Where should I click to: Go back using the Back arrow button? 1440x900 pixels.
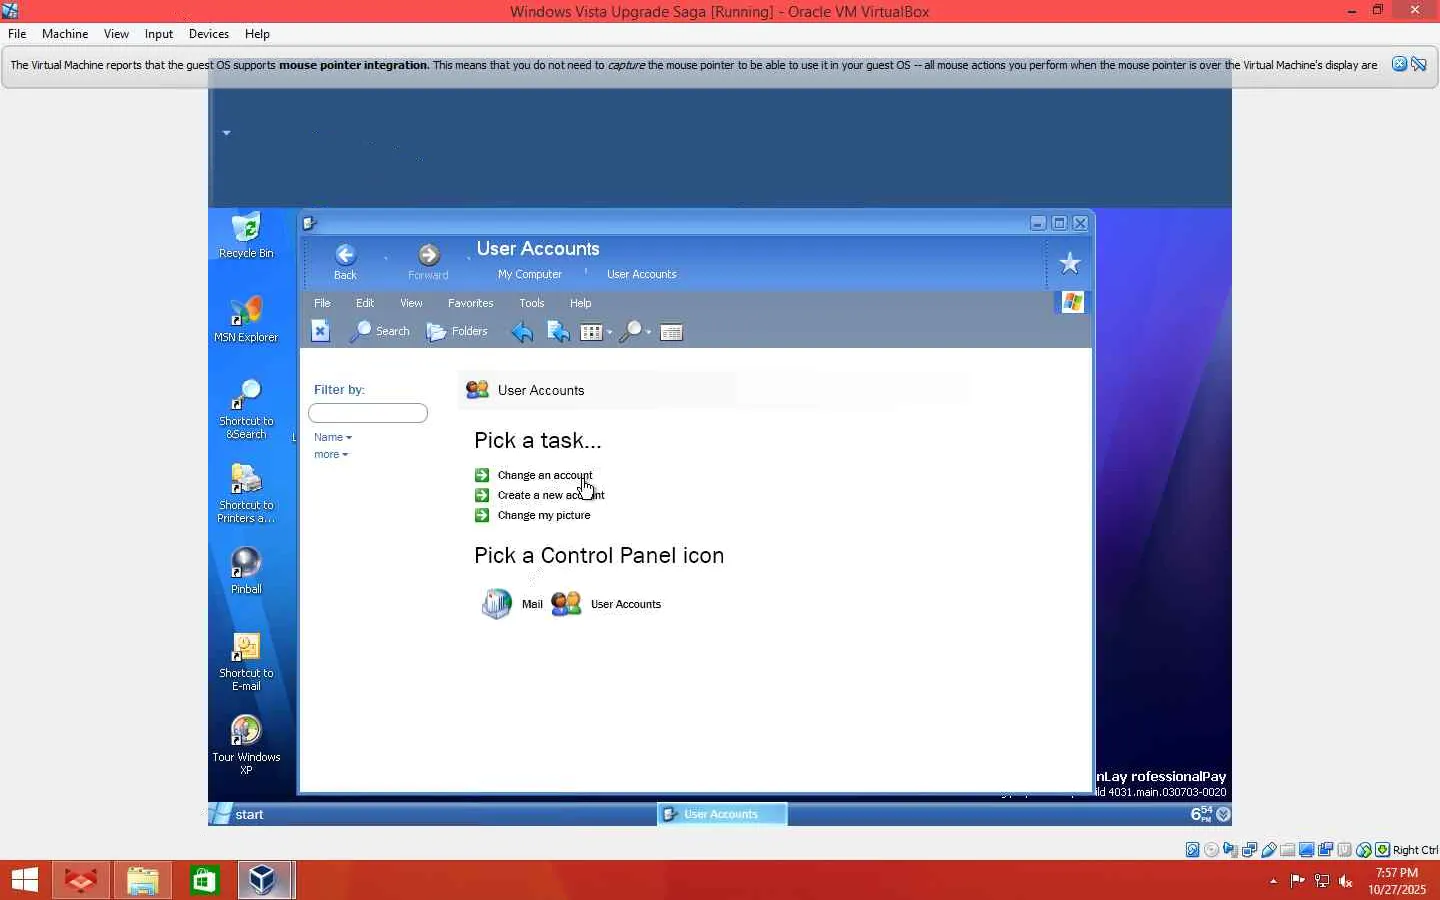345,255
